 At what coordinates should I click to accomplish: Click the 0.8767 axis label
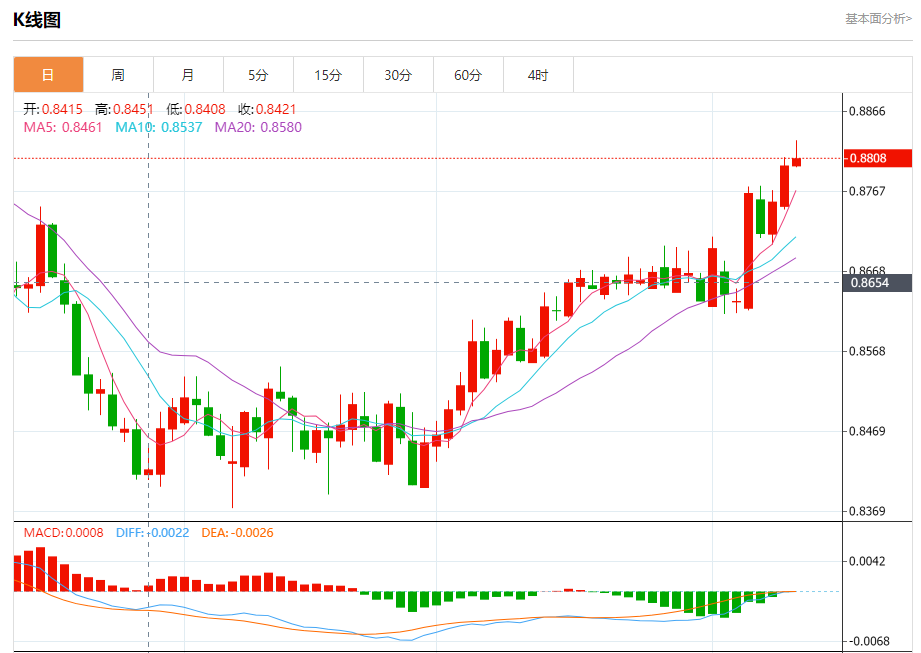pyautogui.click(x=867, y=191)
